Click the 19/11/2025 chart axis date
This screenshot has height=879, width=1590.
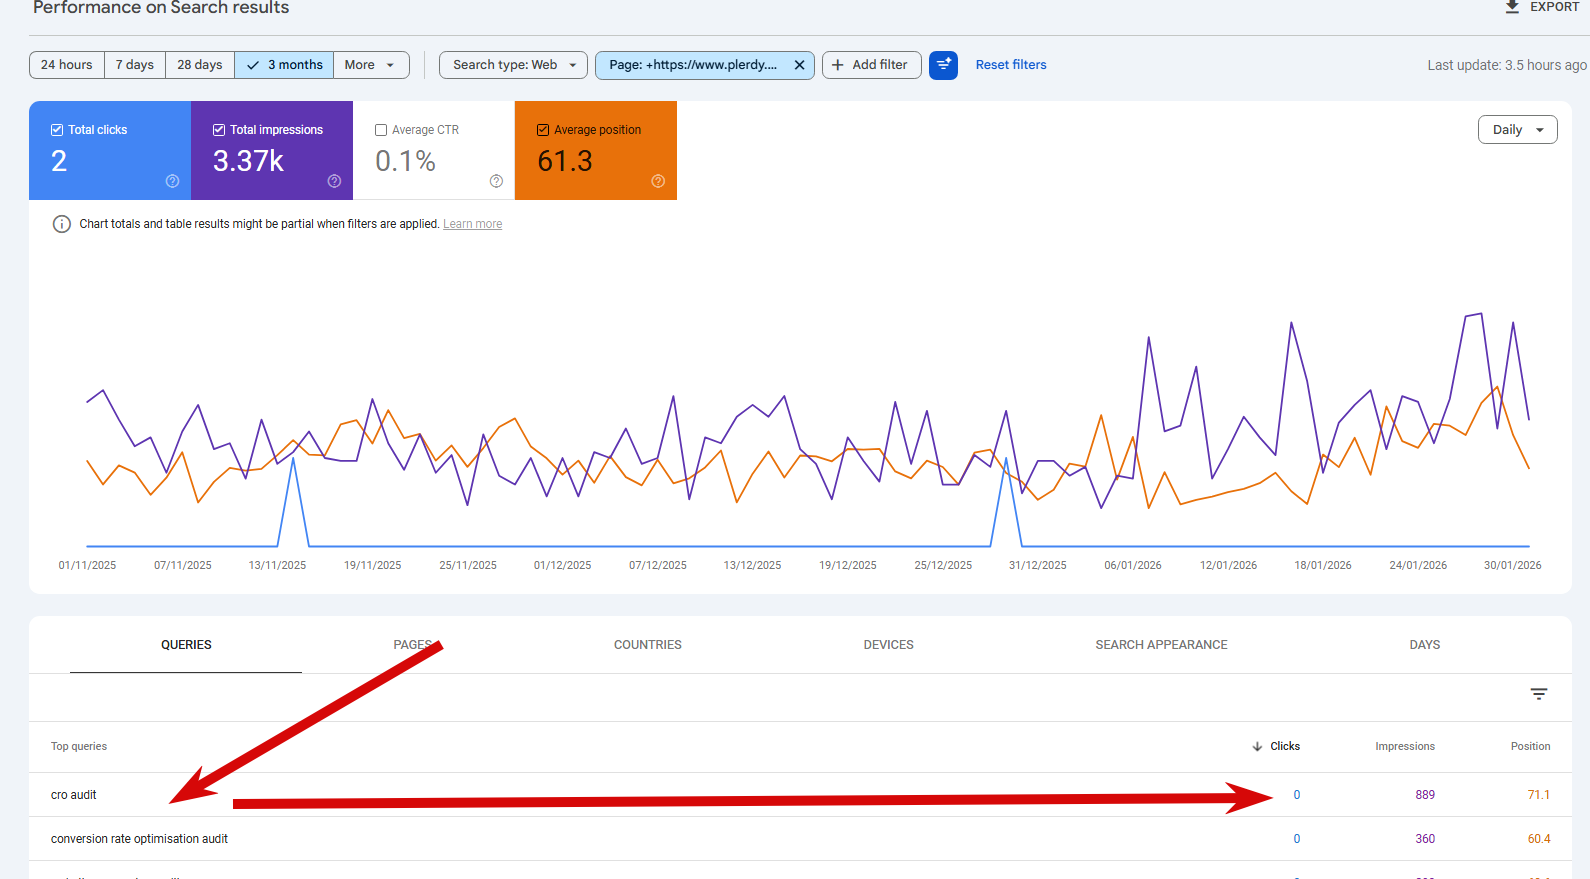(372, 565)
